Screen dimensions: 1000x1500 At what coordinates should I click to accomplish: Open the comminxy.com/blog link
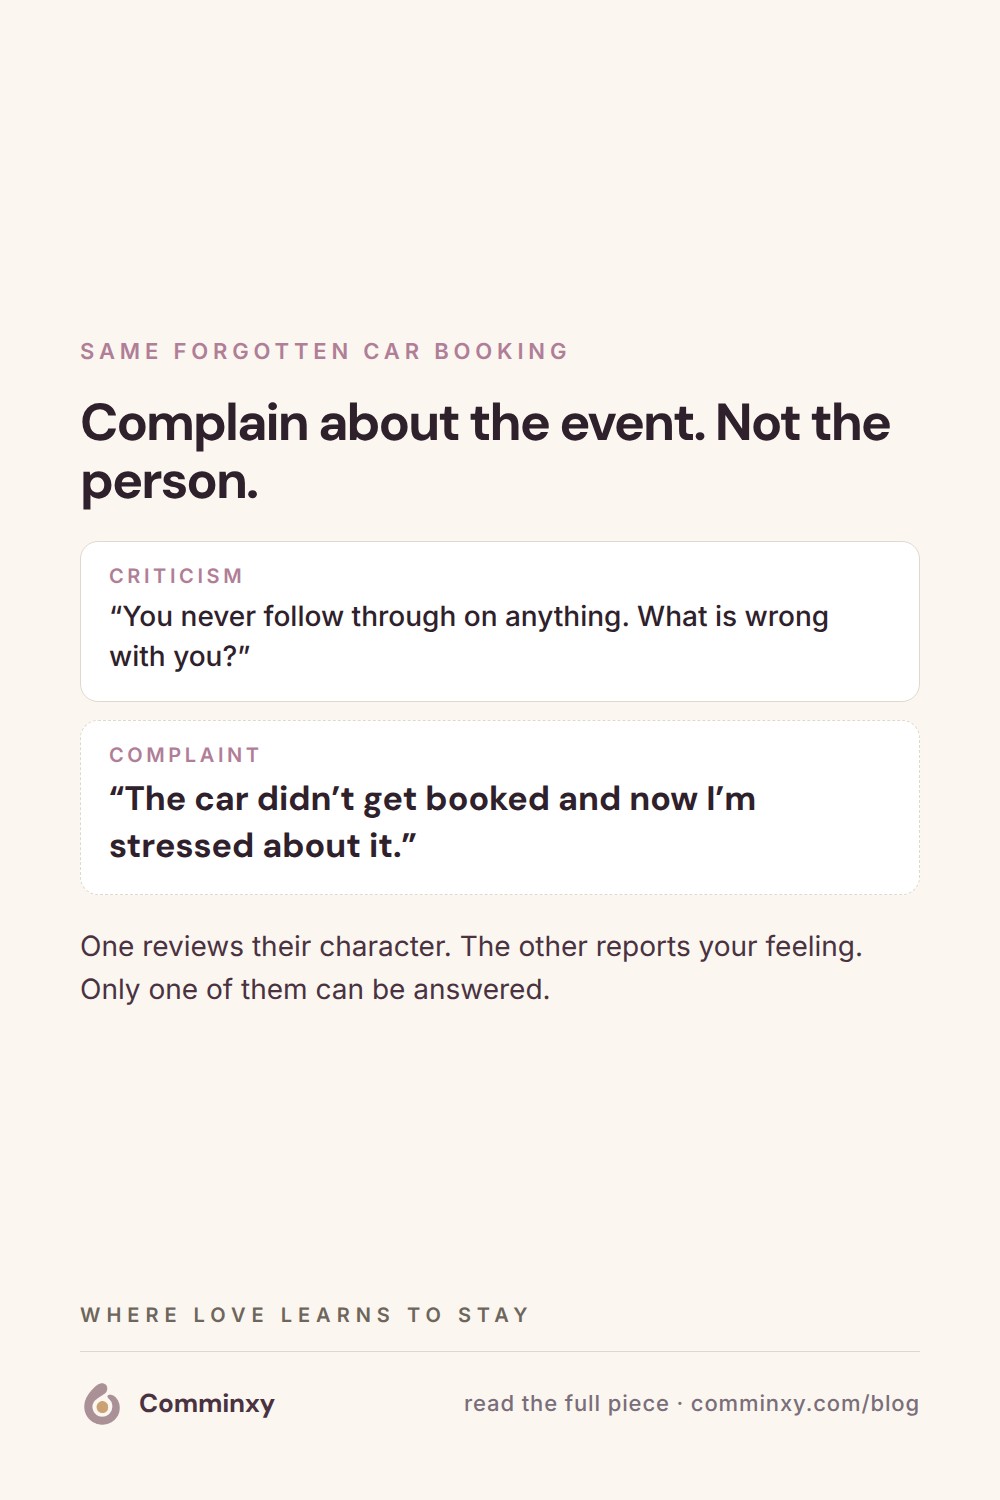[x=805, y=1404]
